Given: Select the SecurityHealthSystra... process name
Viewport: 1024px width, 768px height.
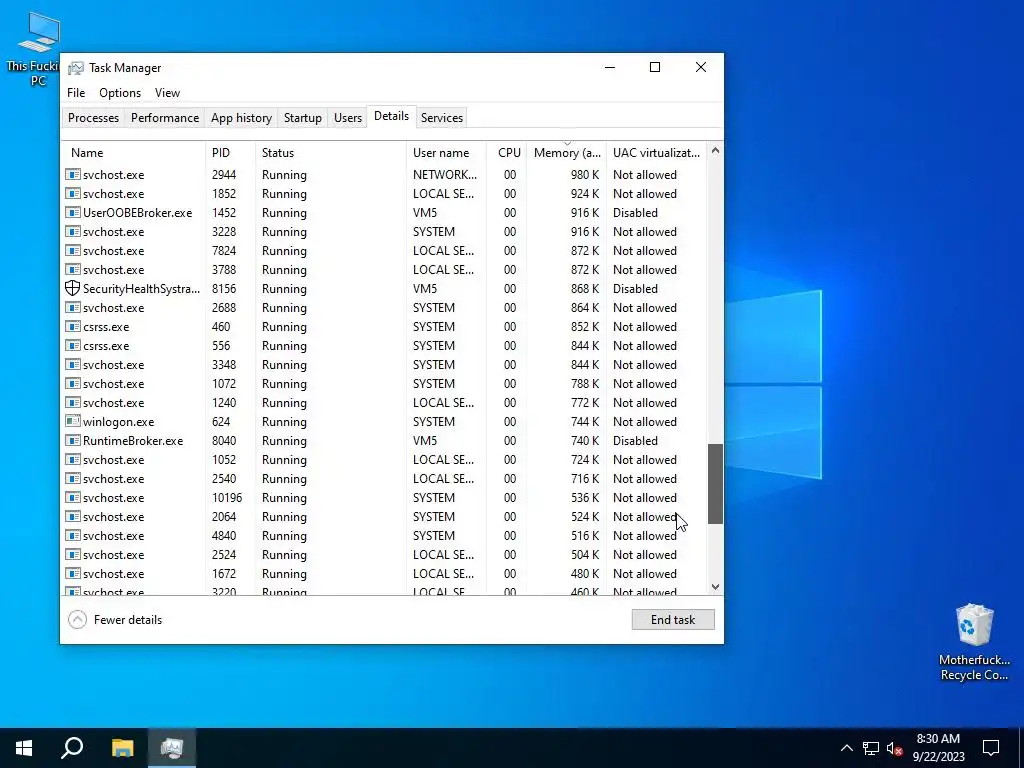Looking at the screenshot, I should pos(141,289).
